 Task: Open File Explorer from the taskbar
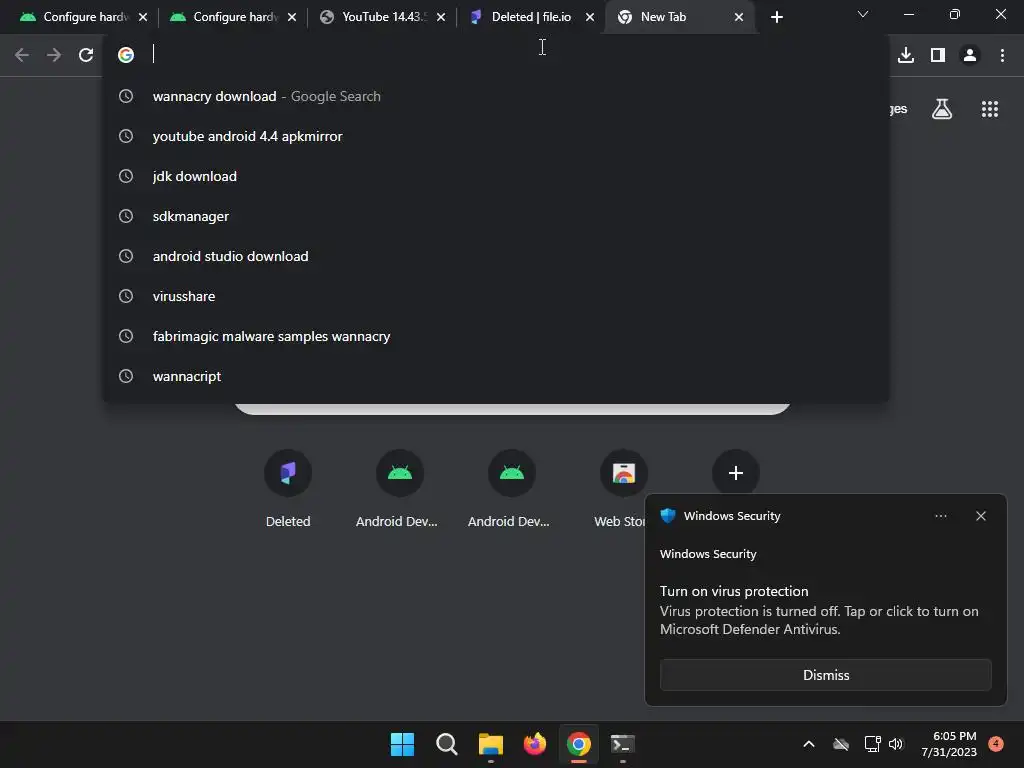coord(490,744)
